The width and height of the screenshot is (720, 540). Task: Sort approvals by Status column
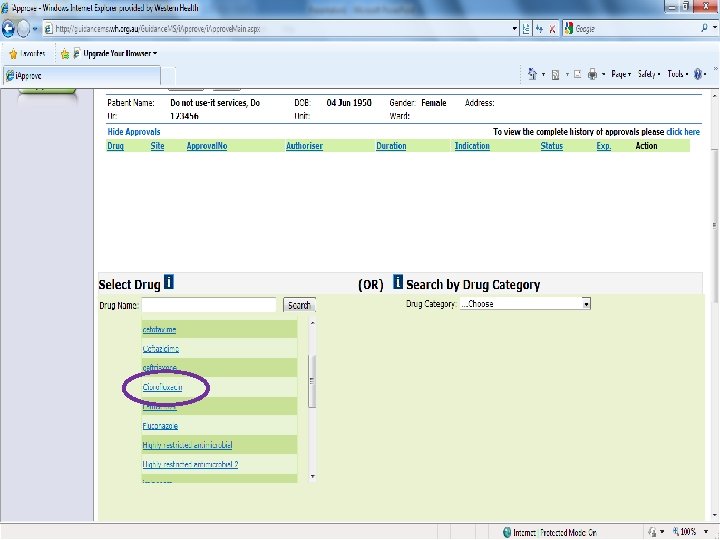click(551, 146)
